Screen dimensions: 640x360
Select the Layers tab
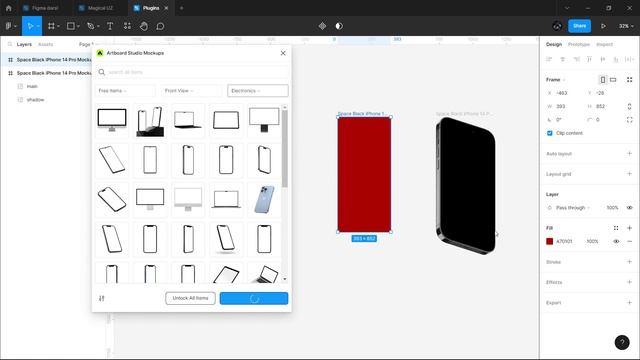tap(24, 44)
